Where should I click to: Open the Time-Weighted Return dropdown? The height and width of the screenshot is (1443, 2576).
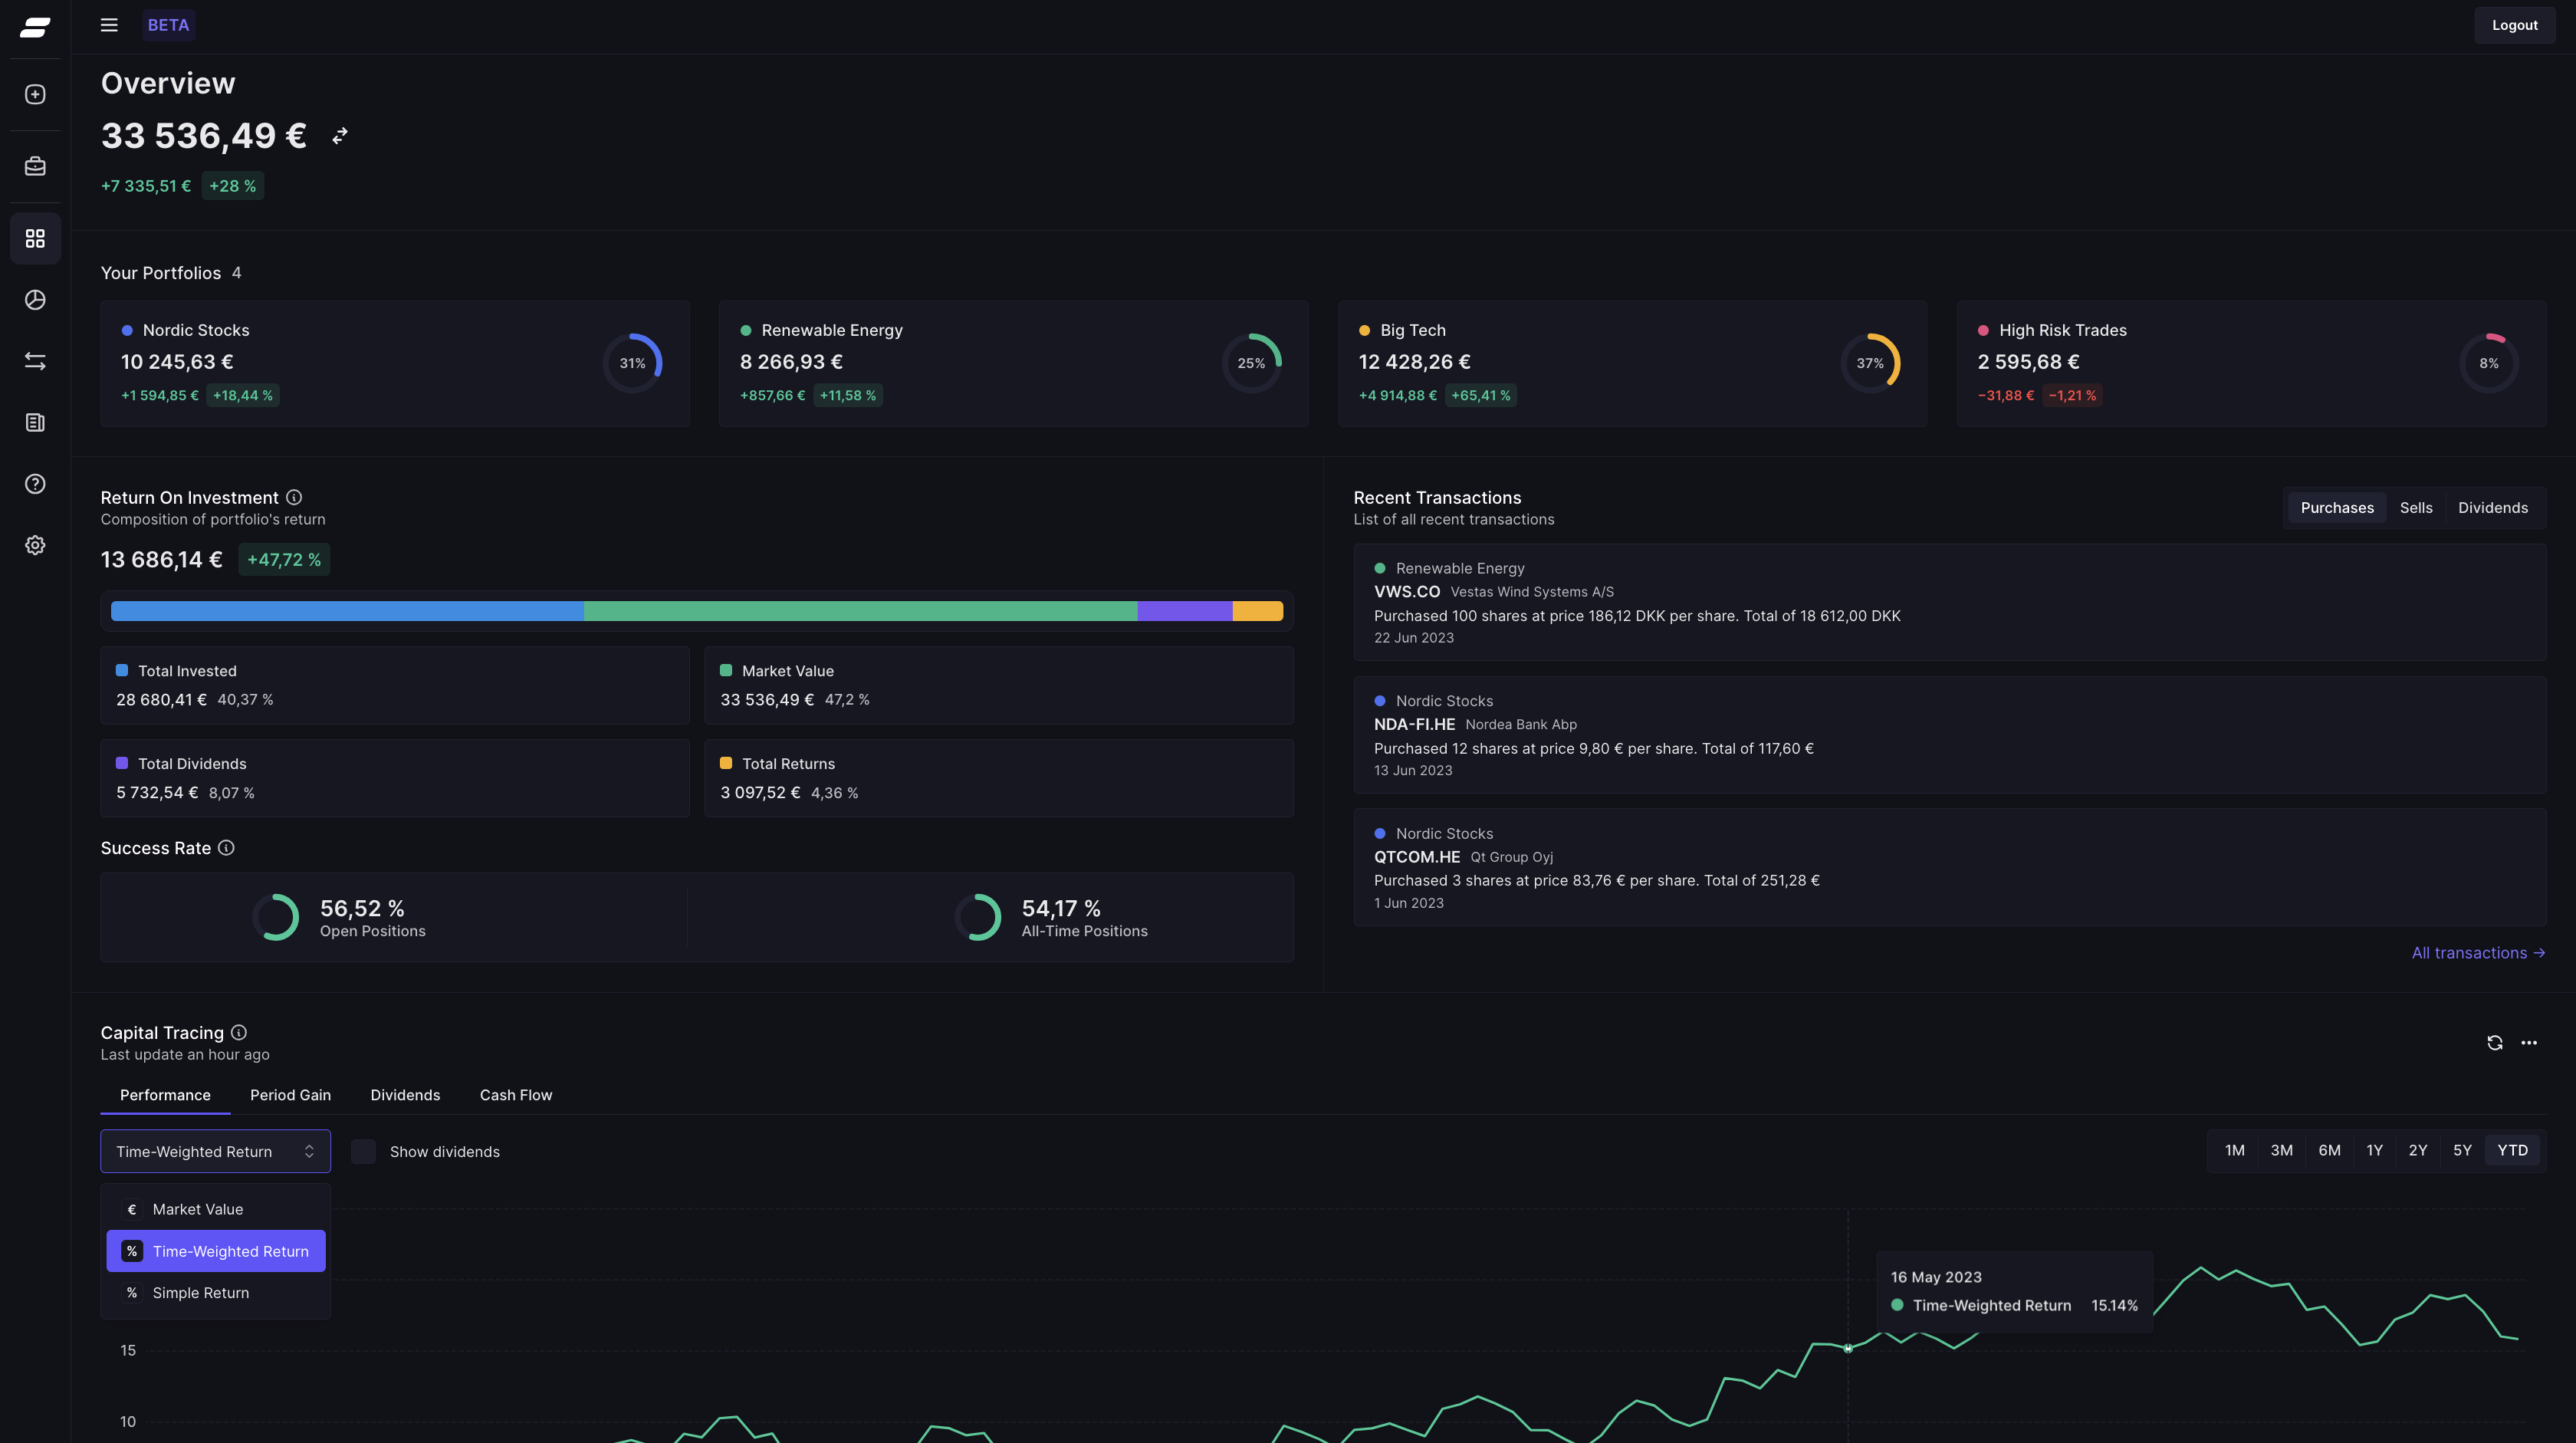pos(215,1152)
